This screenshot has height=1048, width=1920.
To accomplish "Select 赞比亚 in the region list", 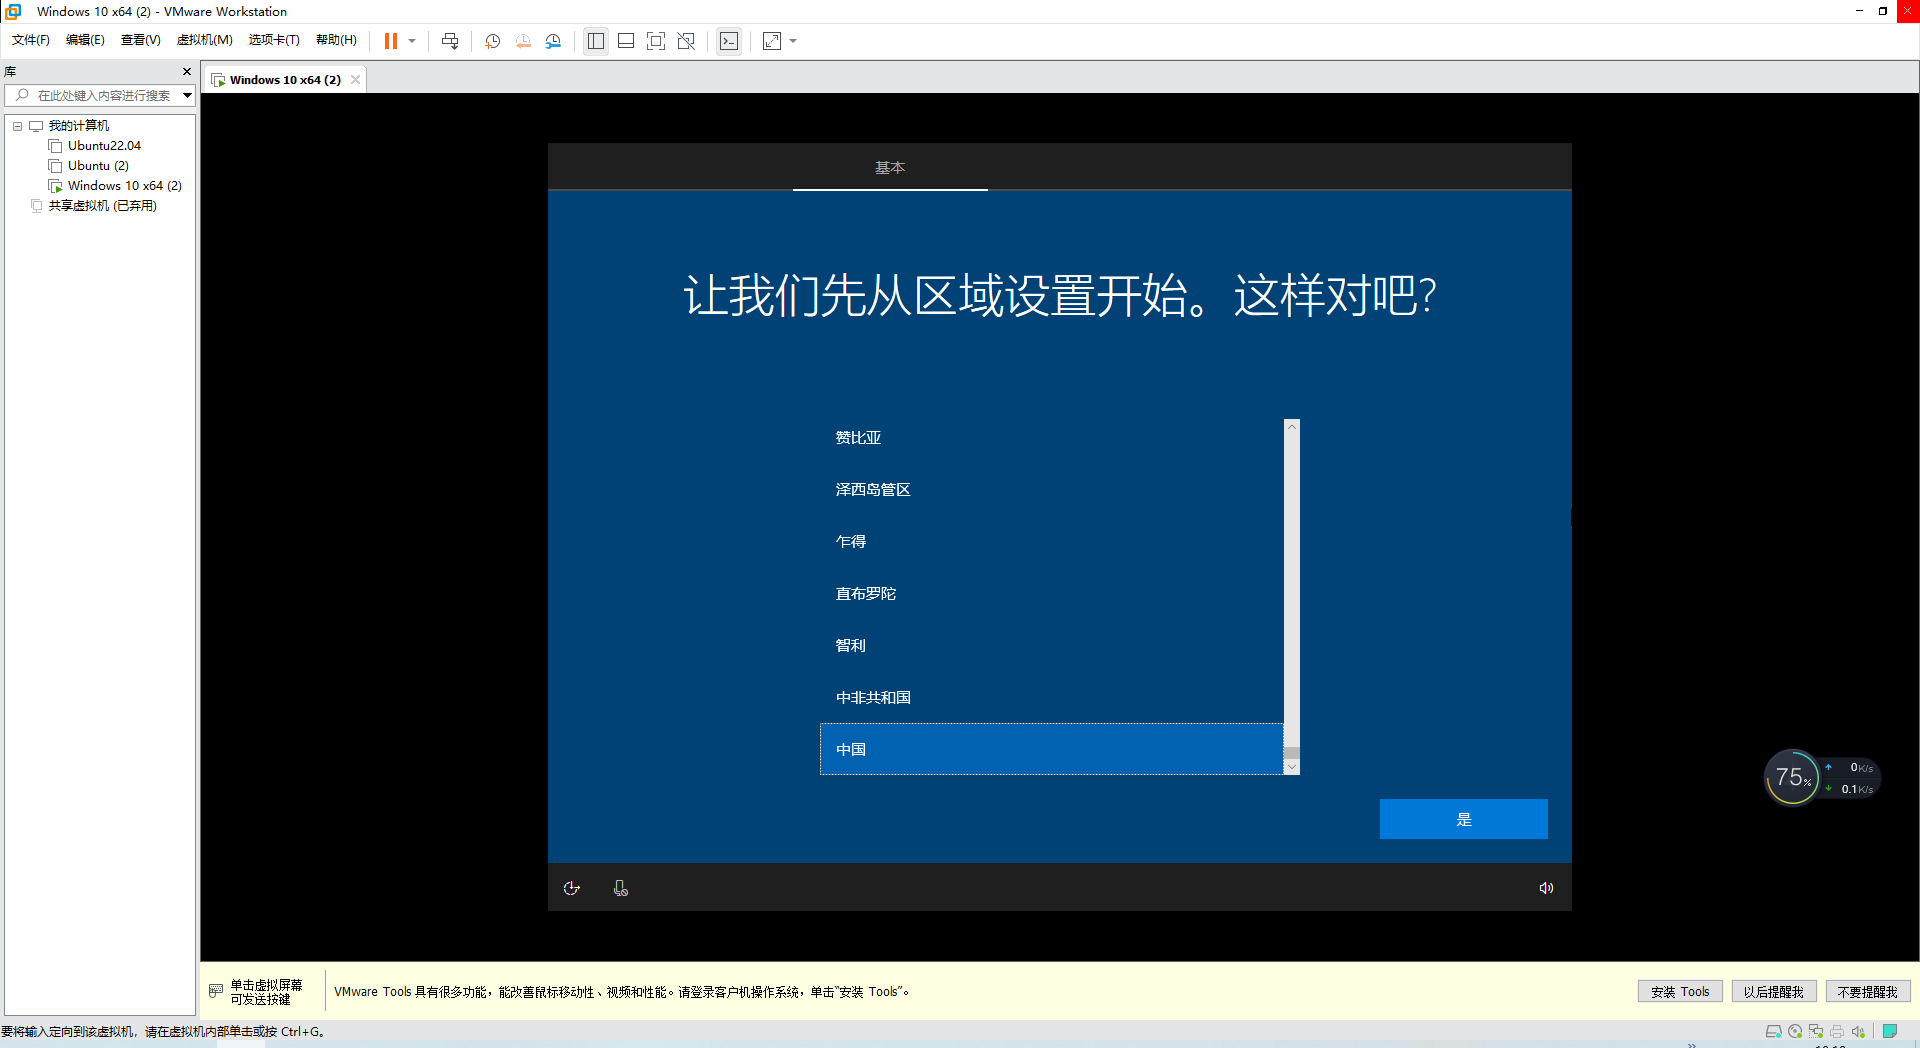I will tap(1051, 437).
